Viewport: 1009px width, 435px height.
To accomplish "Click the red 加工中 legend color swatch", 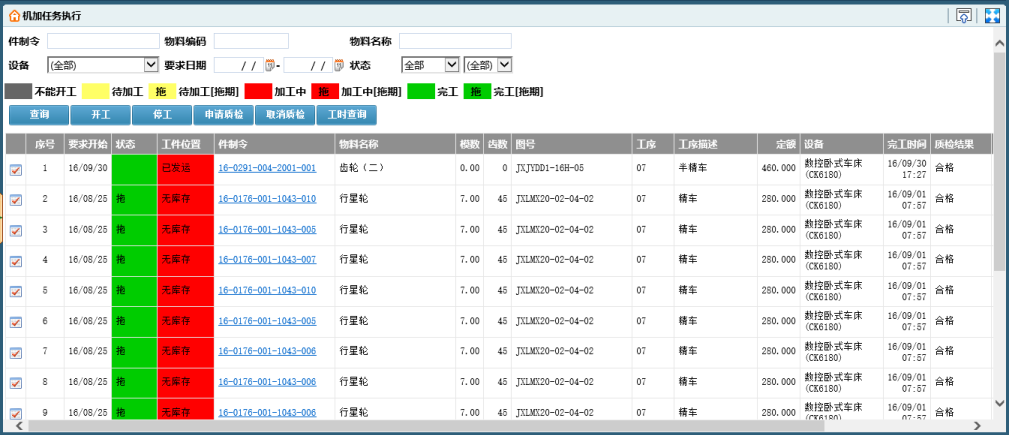I will (x=257, y=91).
